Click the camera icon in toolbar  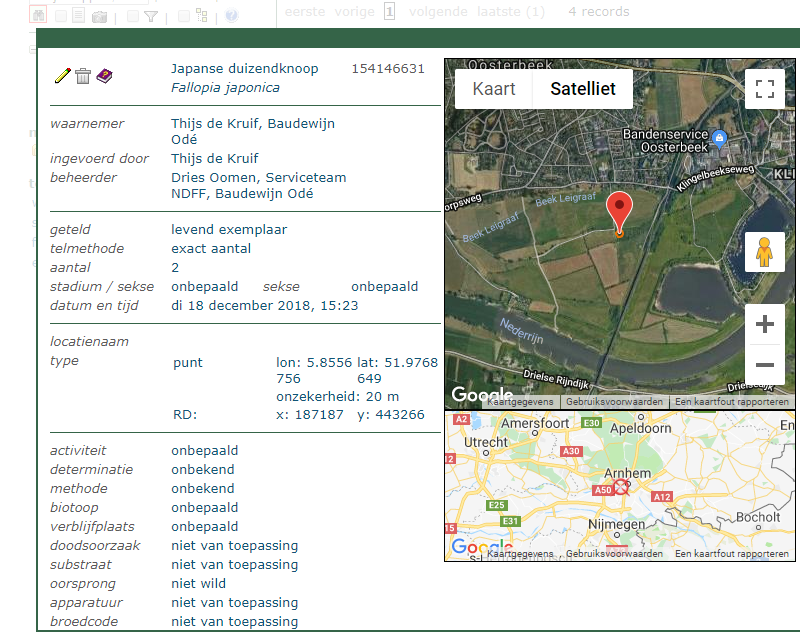[x=99, y=17]
